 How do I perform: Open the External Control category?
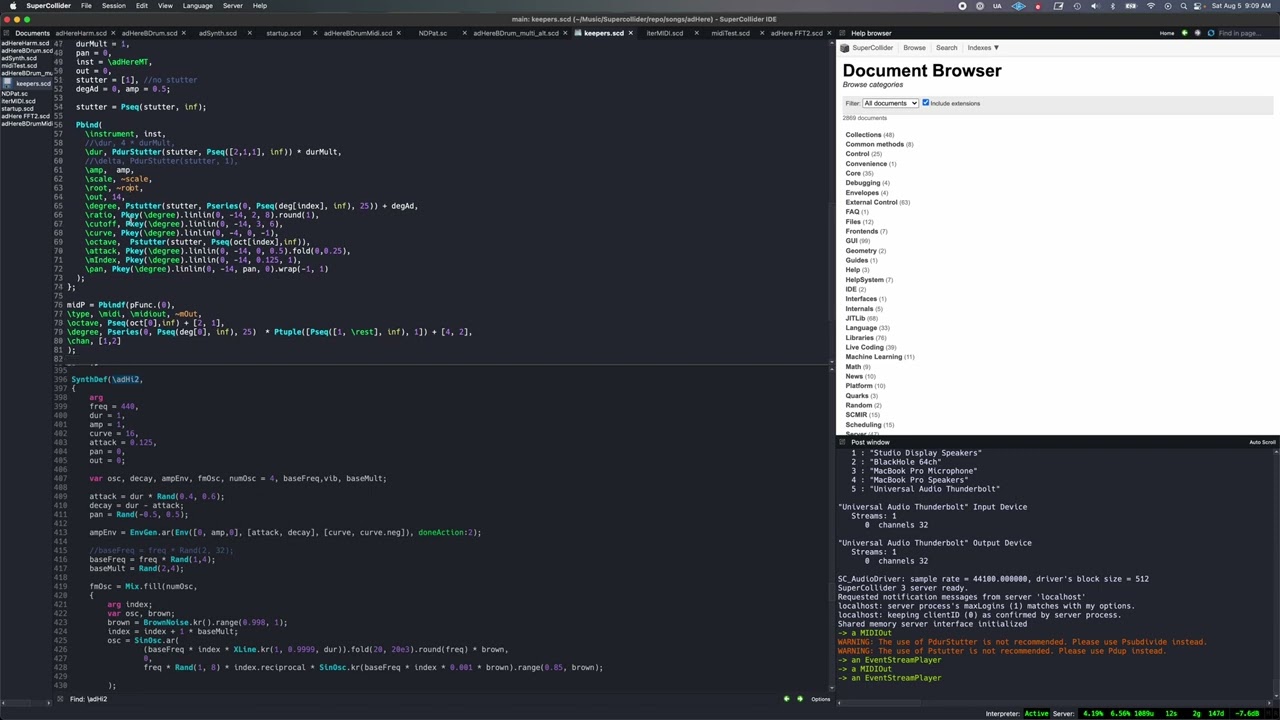(871, 203)
